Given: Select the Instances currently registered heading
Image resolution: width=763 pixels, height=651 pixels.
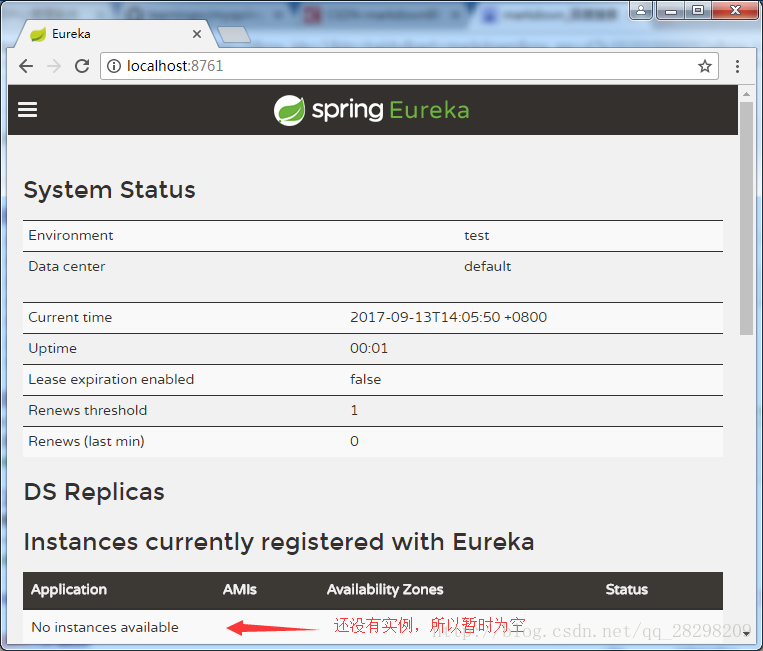Looking at the screenshot, I should coord(279,542).
